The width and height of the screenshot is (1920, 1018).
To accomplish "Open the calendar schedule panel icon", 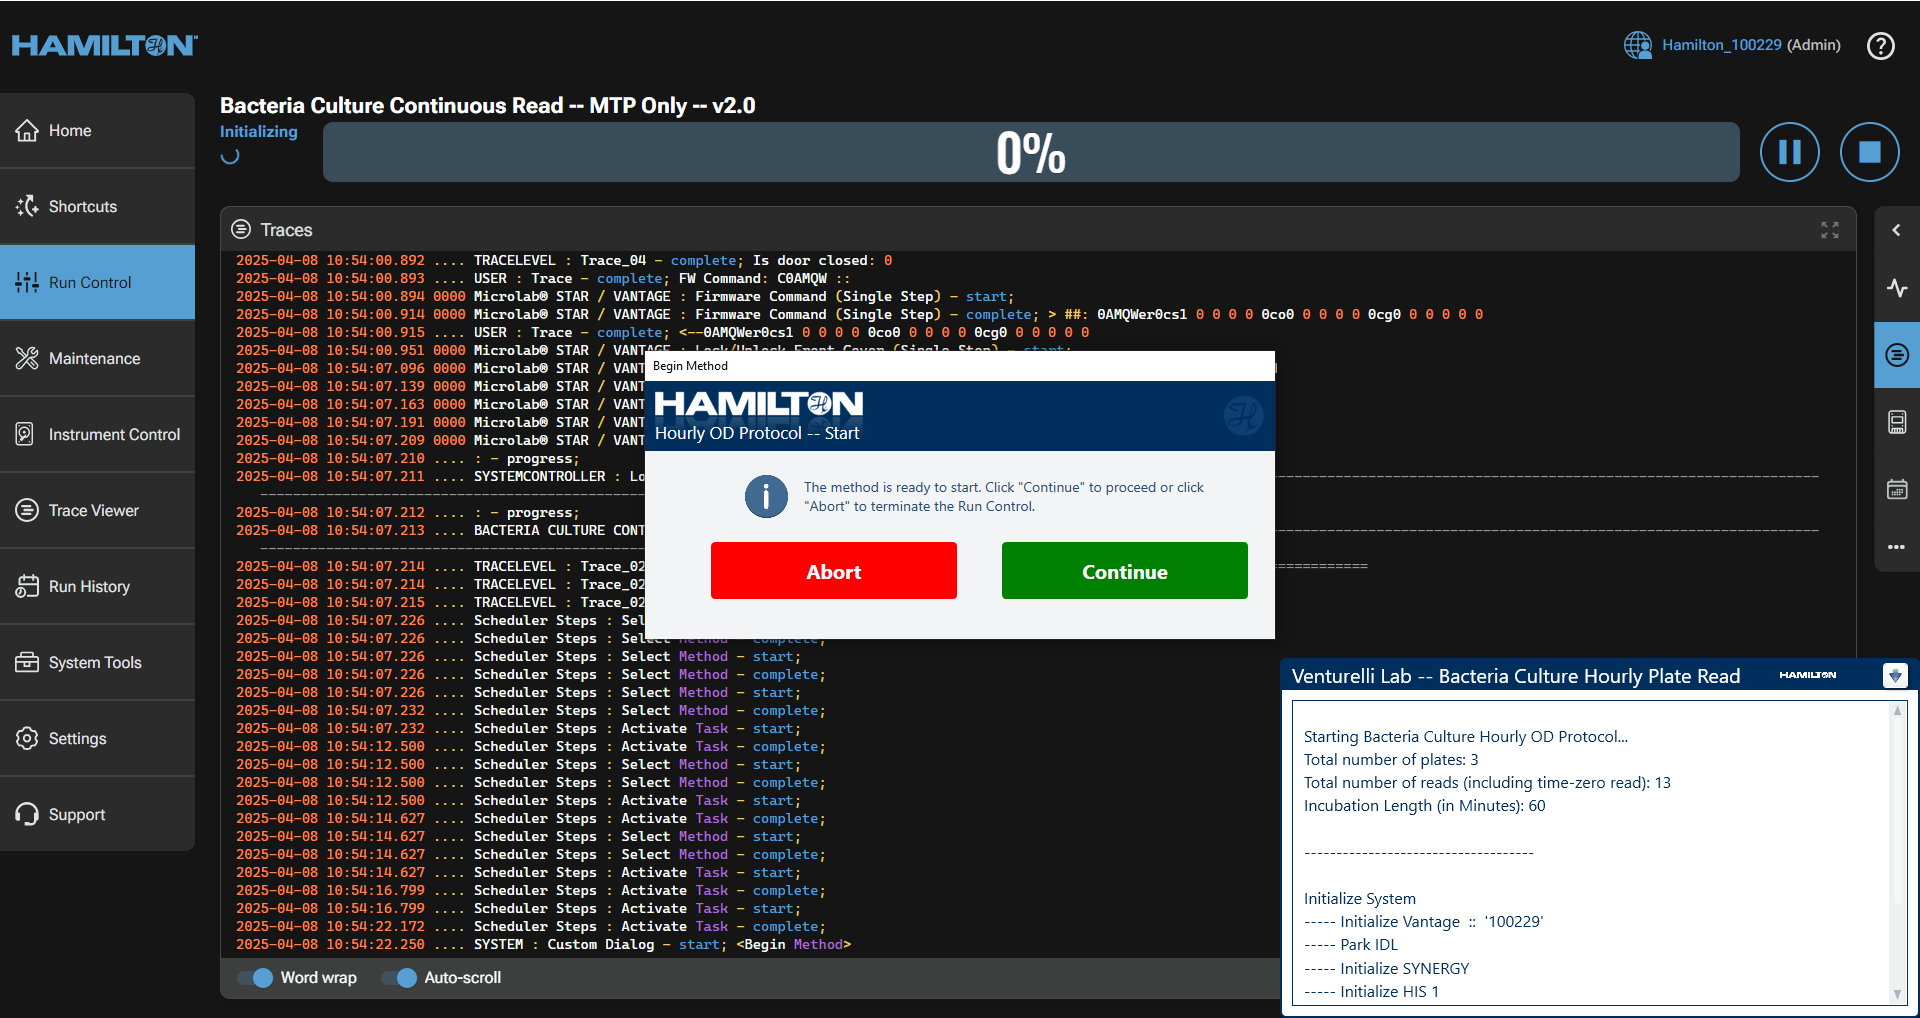I will [x=1896, y=489].
